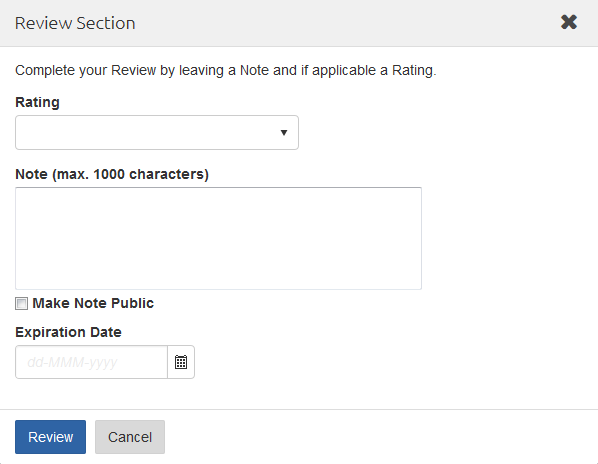Toggle via the Make Note Public label

click(93, 303)
